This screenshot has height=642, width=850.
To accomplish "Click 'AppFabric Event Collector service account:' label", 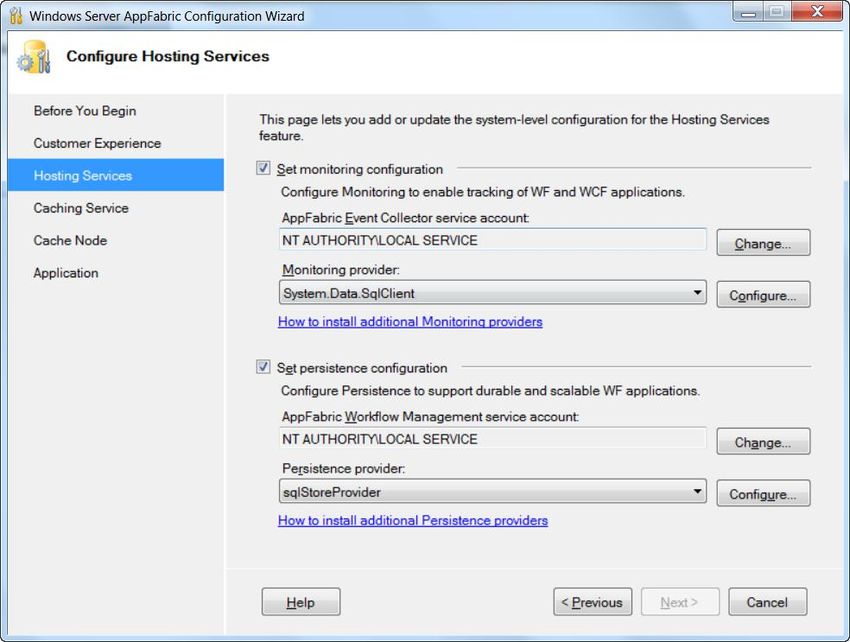I will (405, 218).
